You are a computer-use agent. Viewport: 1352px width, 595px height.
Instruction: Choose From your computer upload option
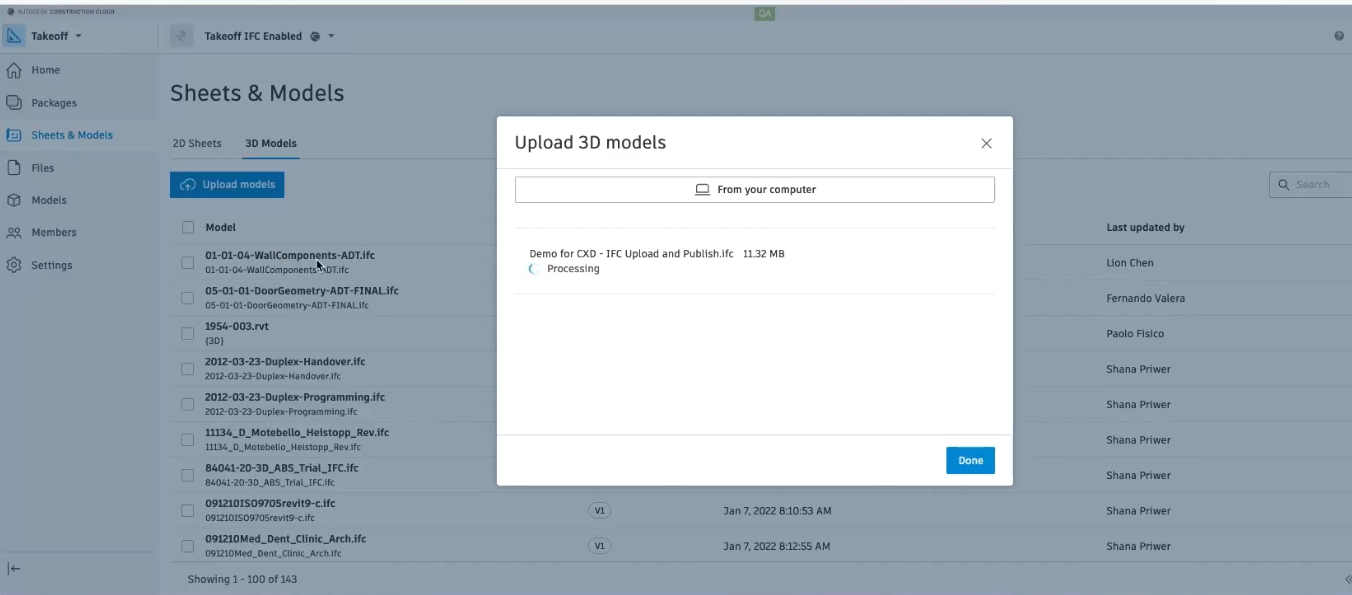pos(755,189)
